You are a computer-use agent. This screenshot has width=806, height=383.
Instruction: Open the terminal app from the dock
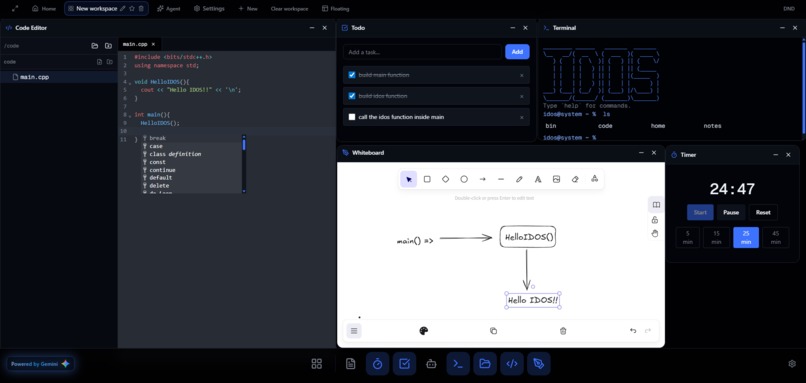tap(458, 364)
